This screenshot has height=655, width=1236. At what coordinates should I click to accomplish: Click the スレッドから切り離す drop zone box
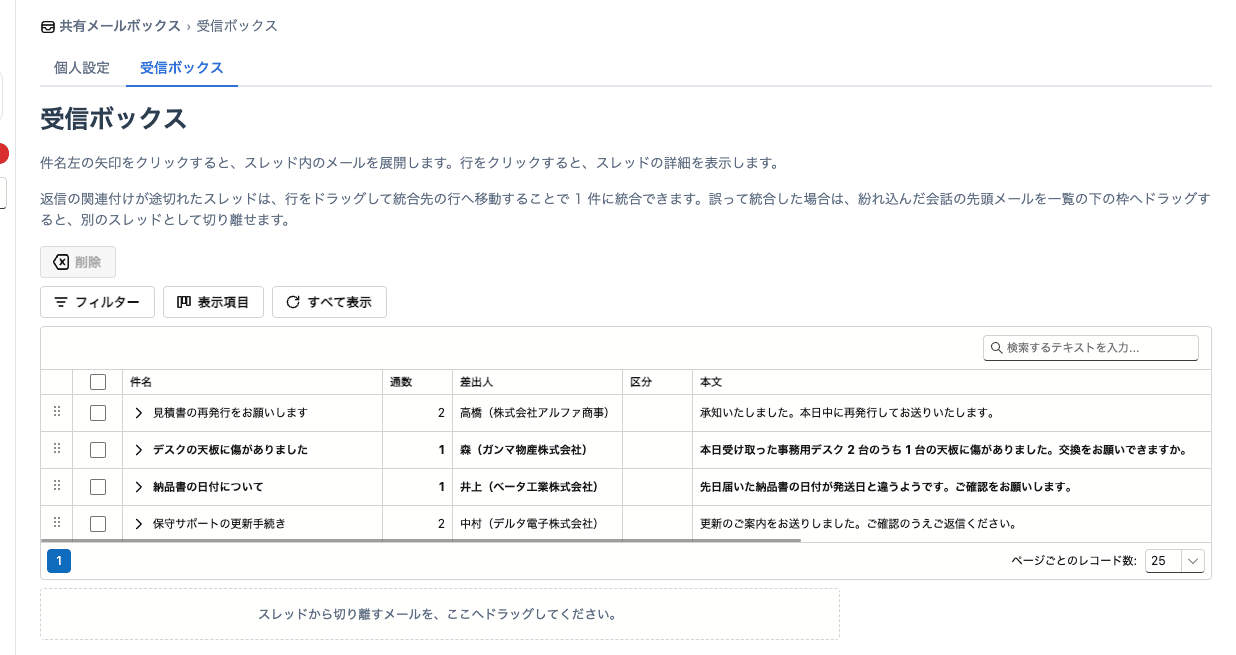(440, 614)
